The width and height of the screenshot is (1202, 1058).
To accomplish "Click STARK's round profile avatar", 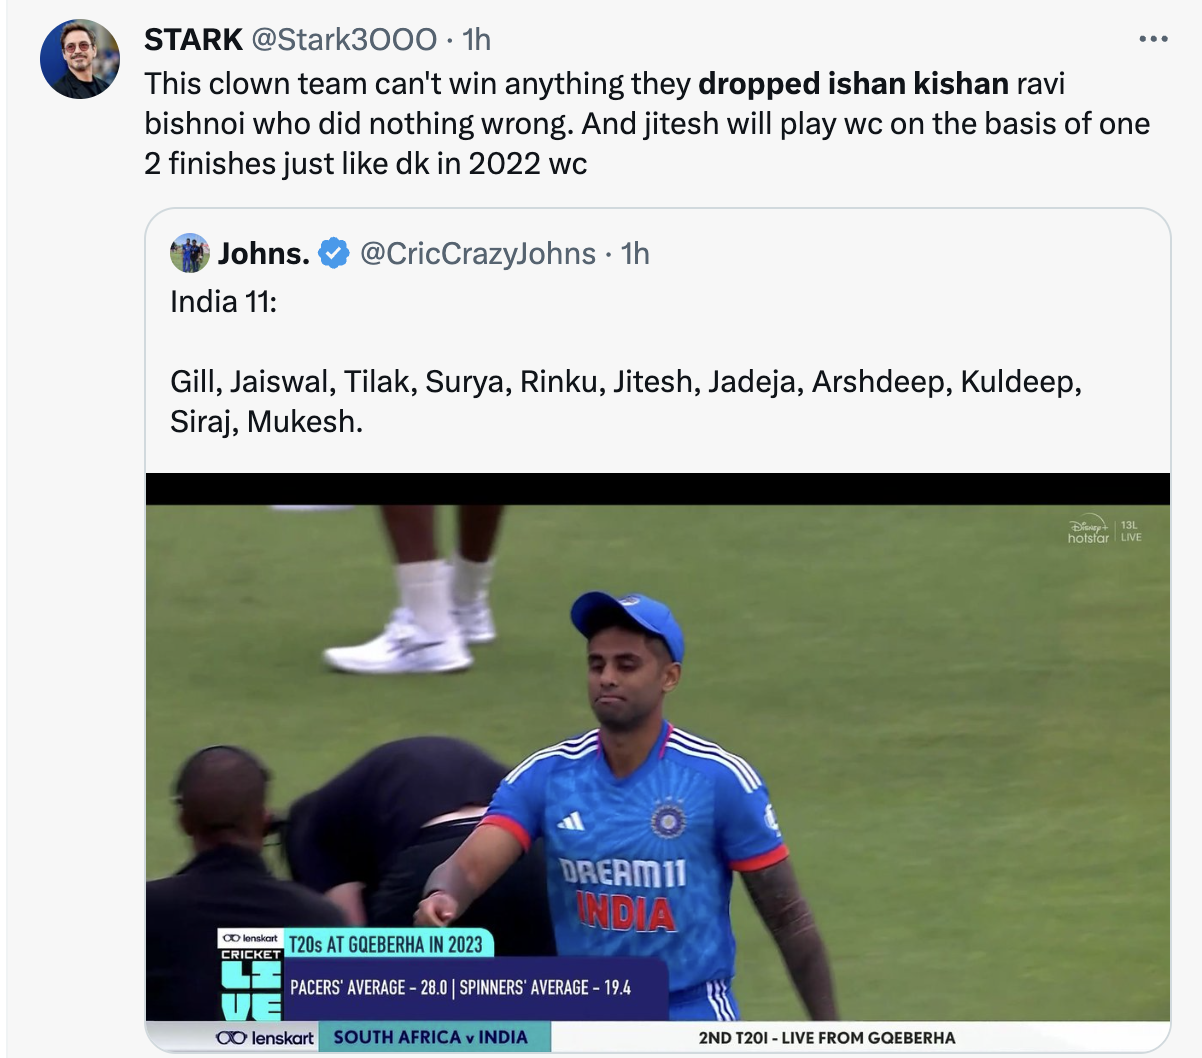I will (80, 58).
